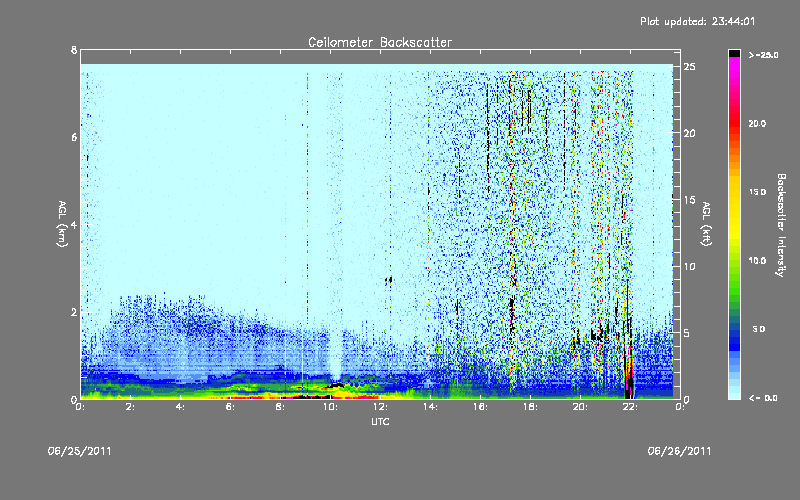Pick the black segment atop the color bar
Screen dimensions: 800x500
coord(734,53)
